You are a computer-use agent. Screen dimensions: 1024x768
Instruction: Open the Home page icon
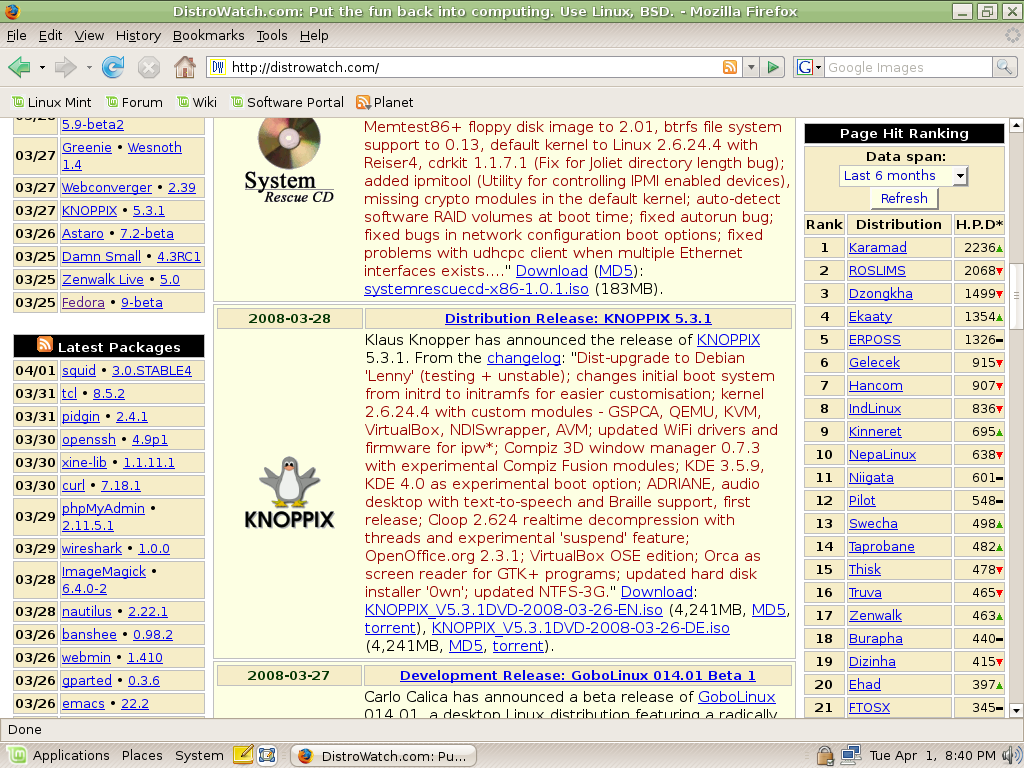click(x=185, y=67)
